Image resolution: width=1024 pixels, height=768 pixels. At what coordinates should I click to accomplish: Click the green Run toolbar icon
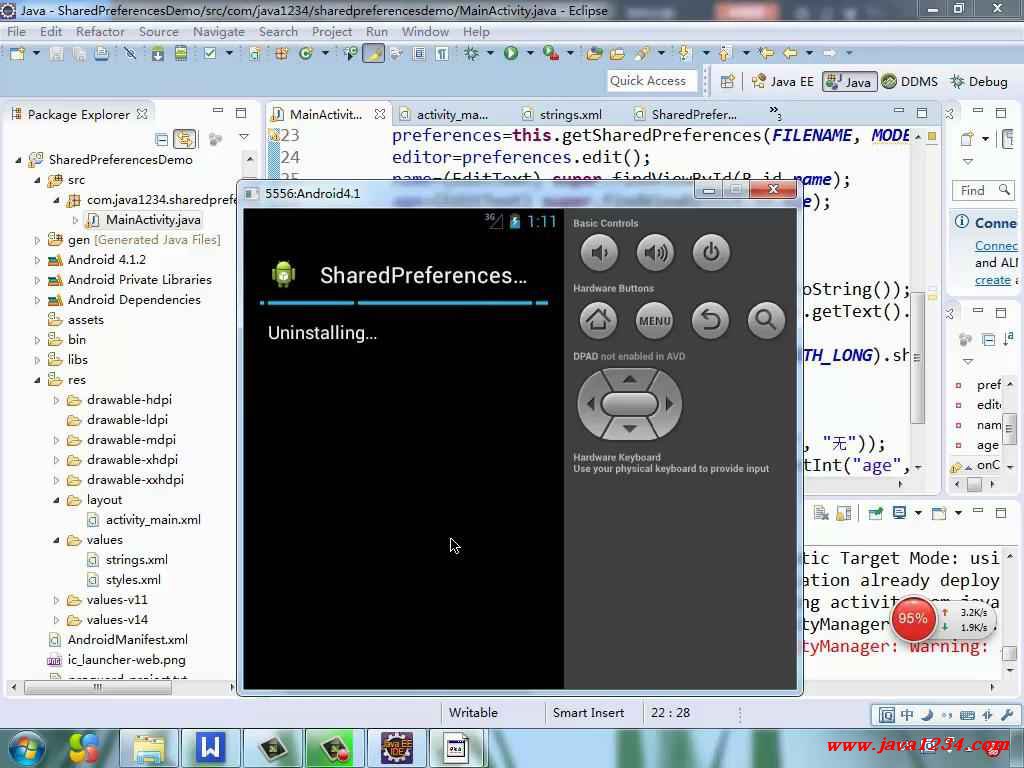pos(511,54)
